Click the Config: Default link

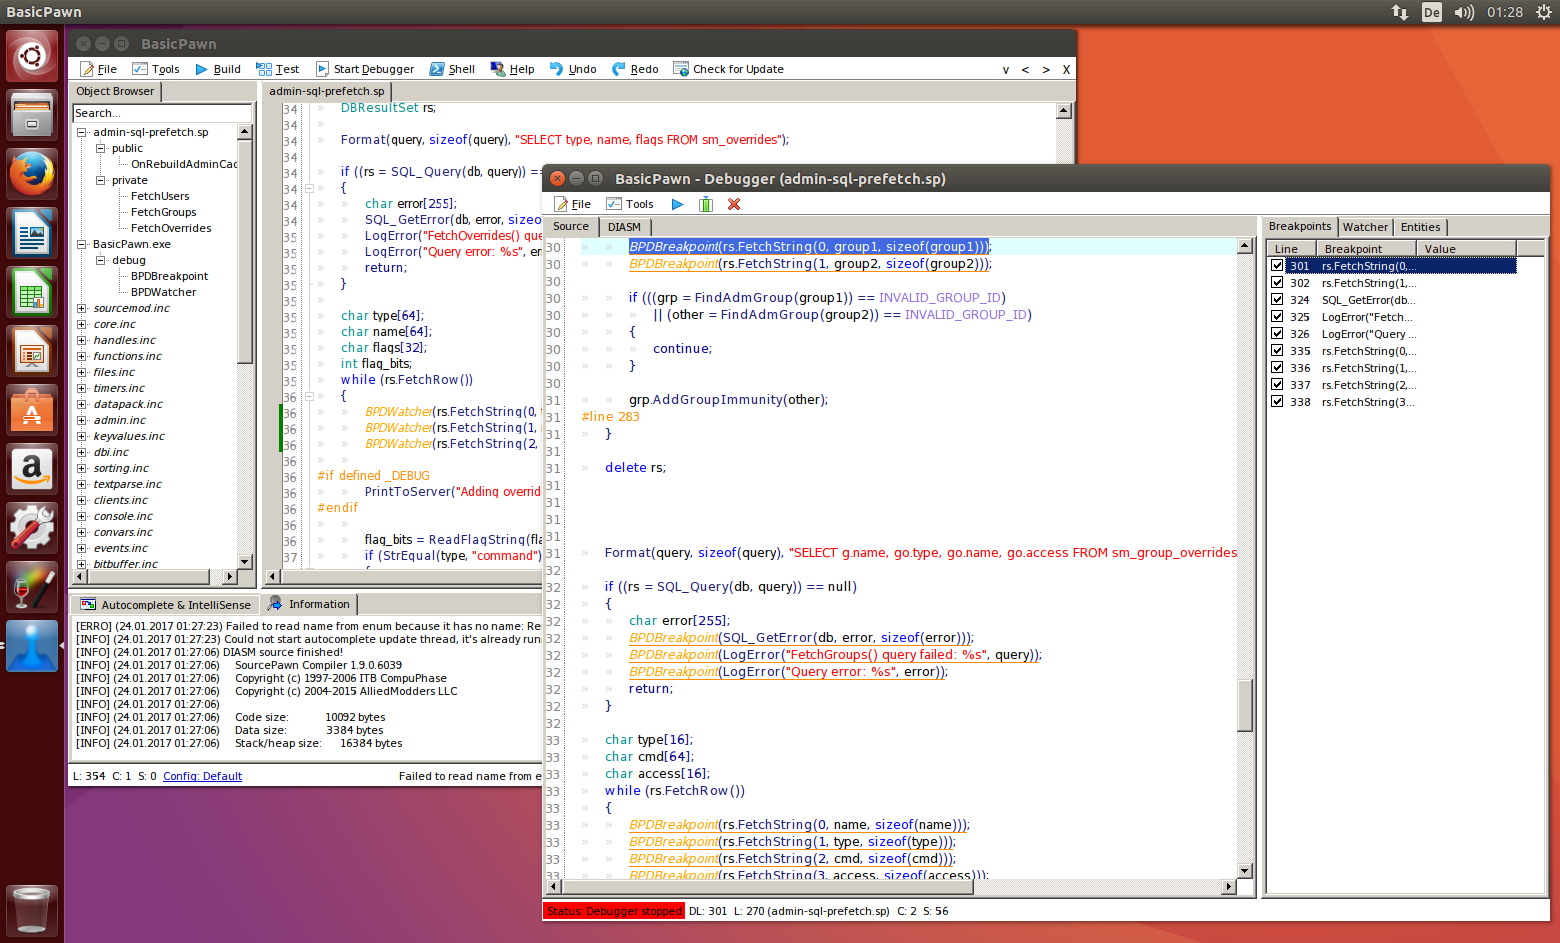(202, 776)
